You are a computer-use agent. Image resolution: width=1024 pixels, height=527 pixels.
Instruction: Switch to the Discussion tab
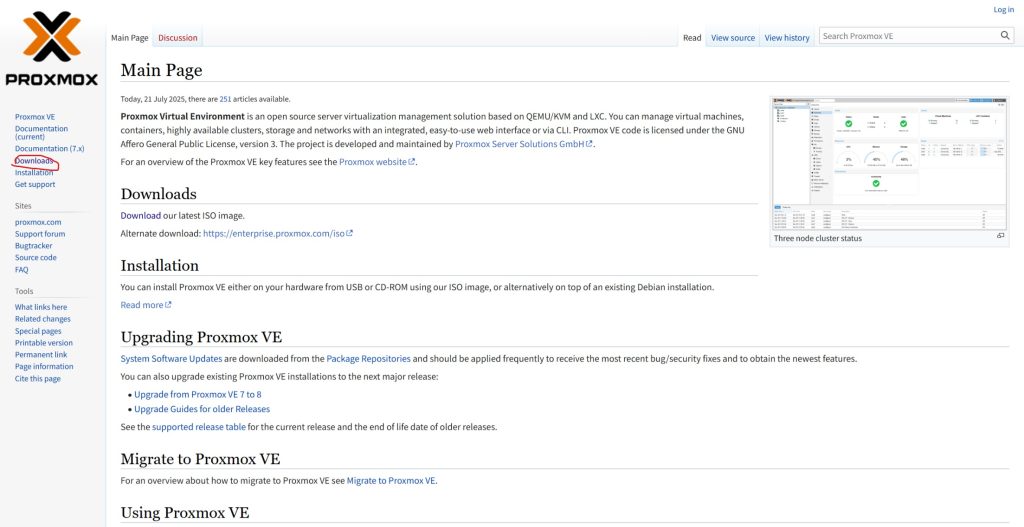(178, 38)
